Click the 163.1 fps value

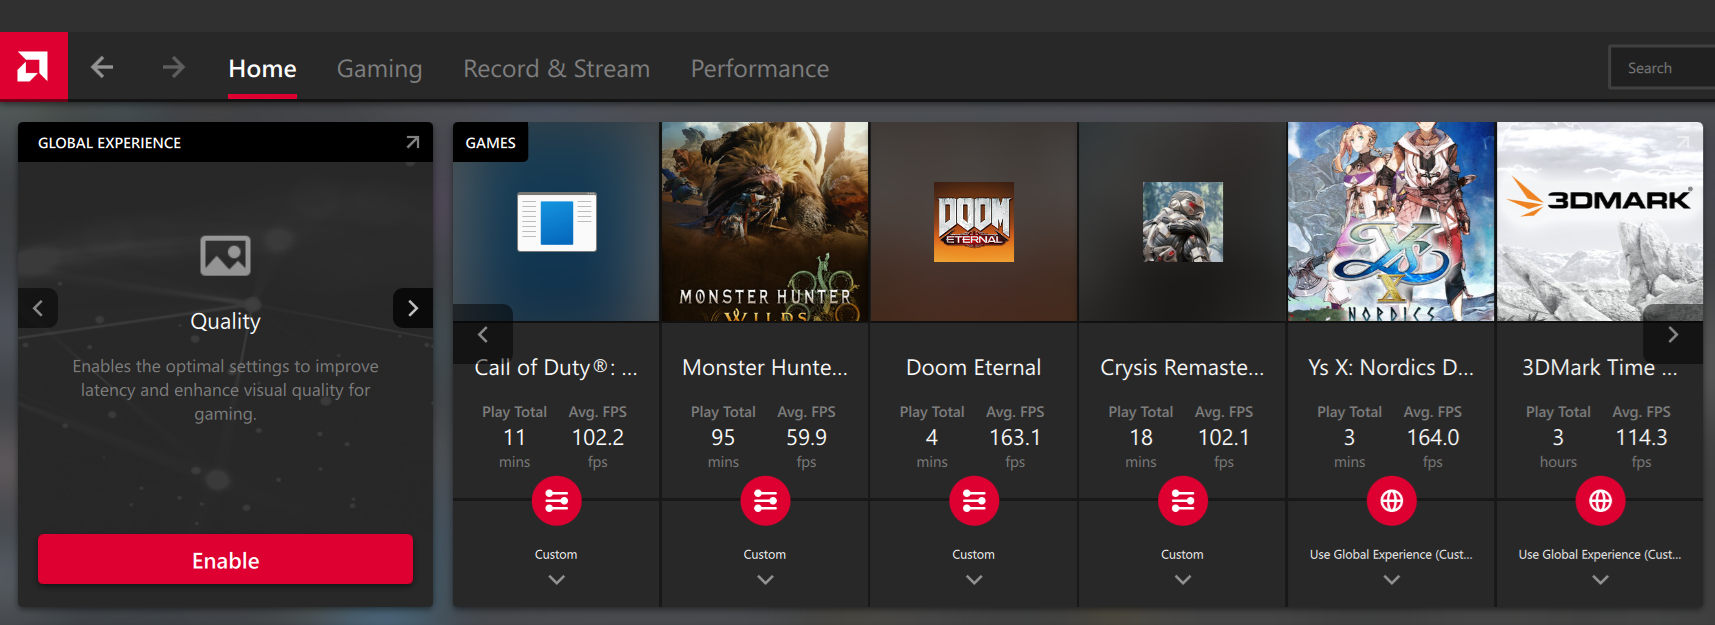tap(1015, 438)
